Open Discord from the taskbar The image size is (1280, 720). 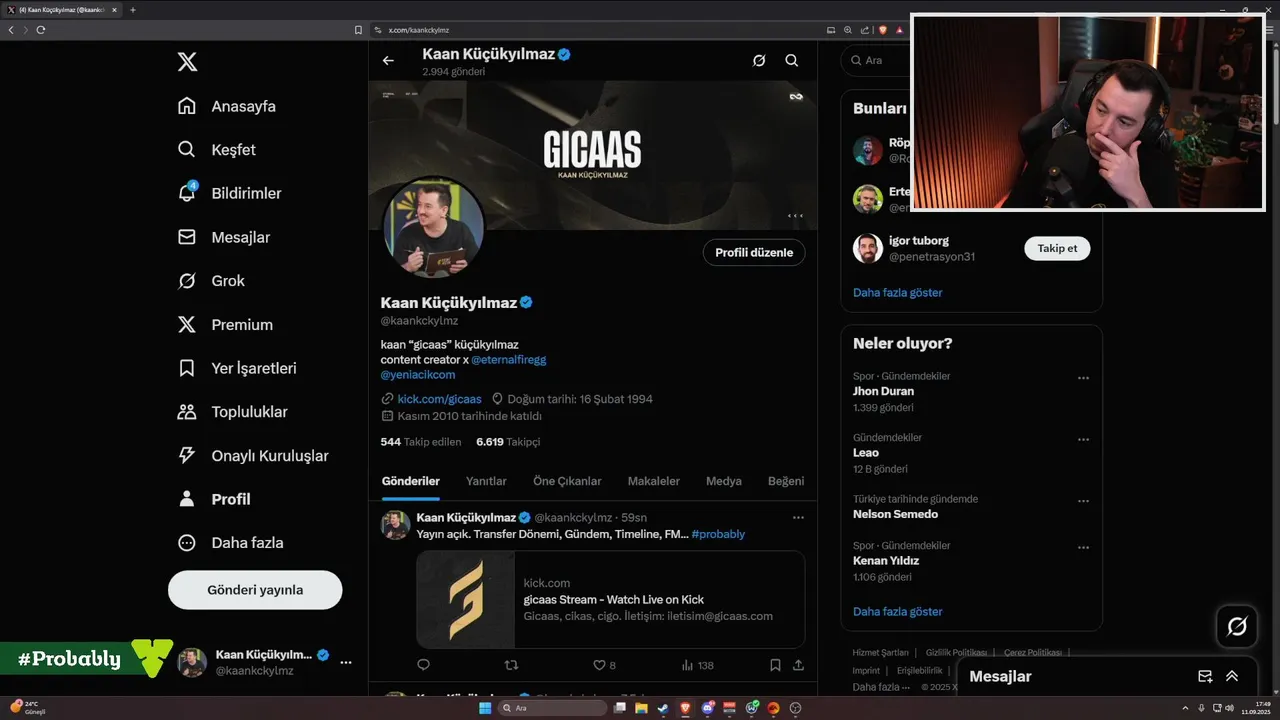708,708
